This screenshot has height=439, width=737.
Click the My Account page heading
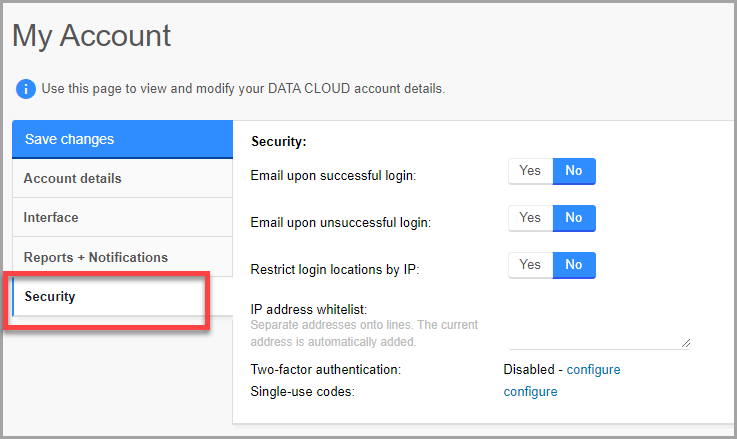[x=92, y=35]
